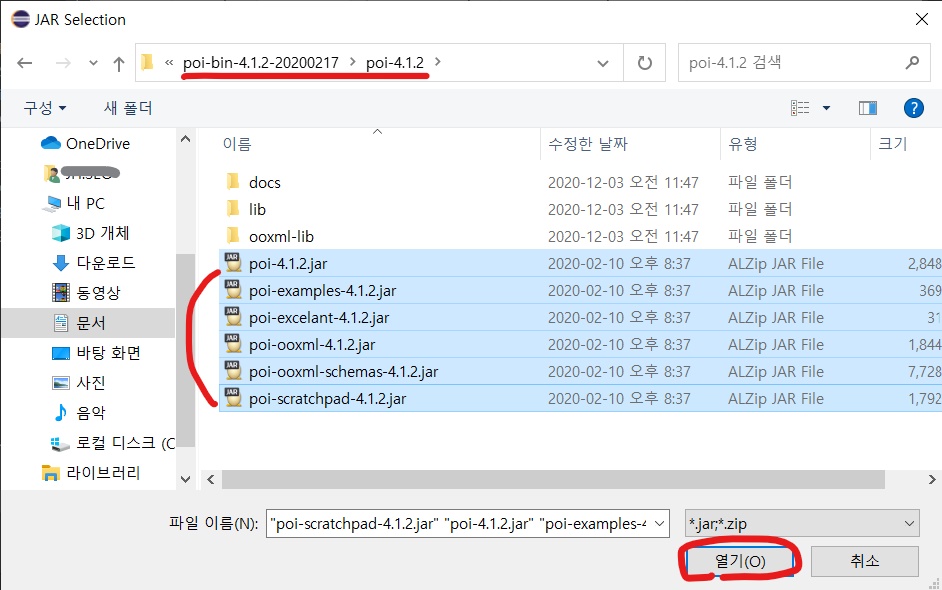Open help with the question mark icon
Viewport: 942px width, 590px height.
pos(913,108)
